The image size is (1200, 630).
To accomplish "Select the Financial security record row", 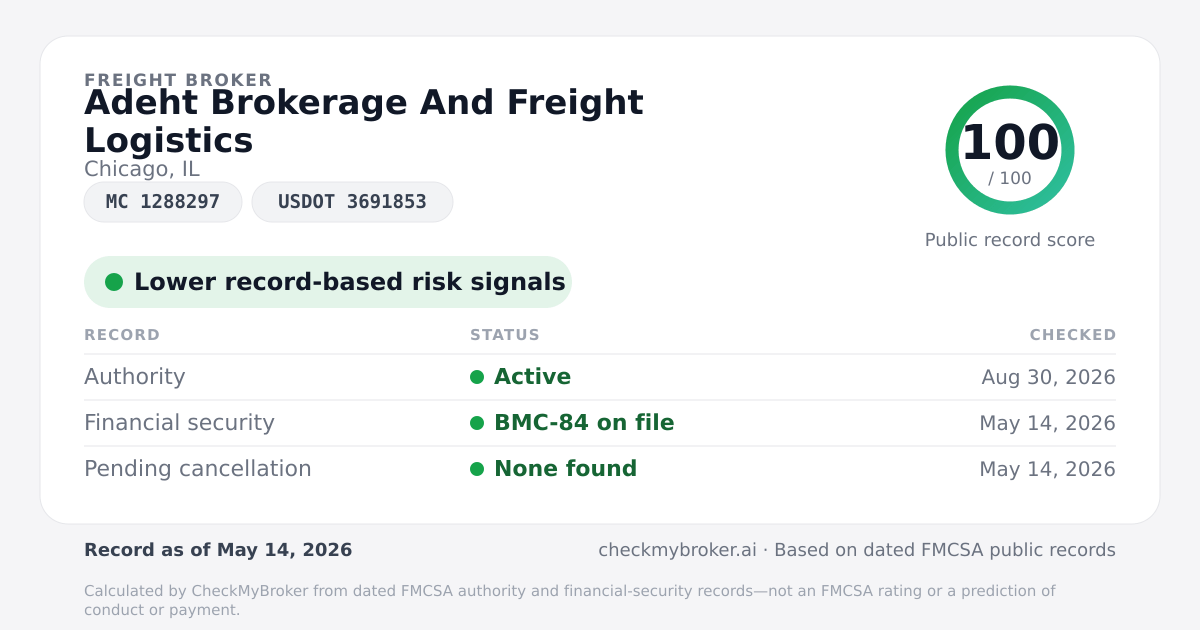I will [600, 423].
